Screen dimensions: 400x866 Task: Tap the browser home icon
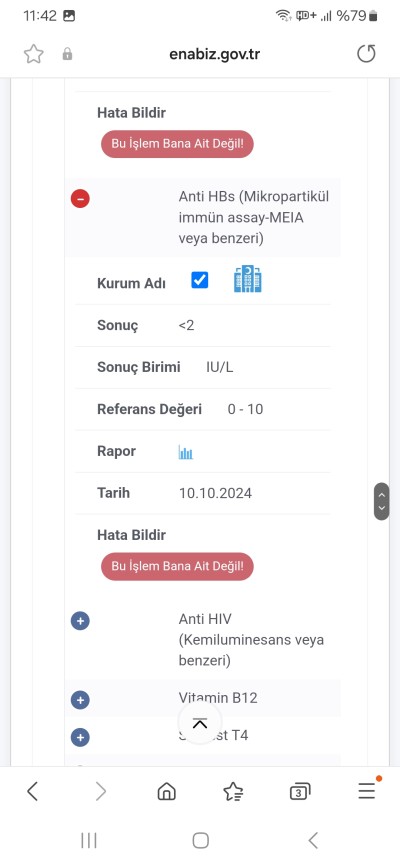pos(166,792)
